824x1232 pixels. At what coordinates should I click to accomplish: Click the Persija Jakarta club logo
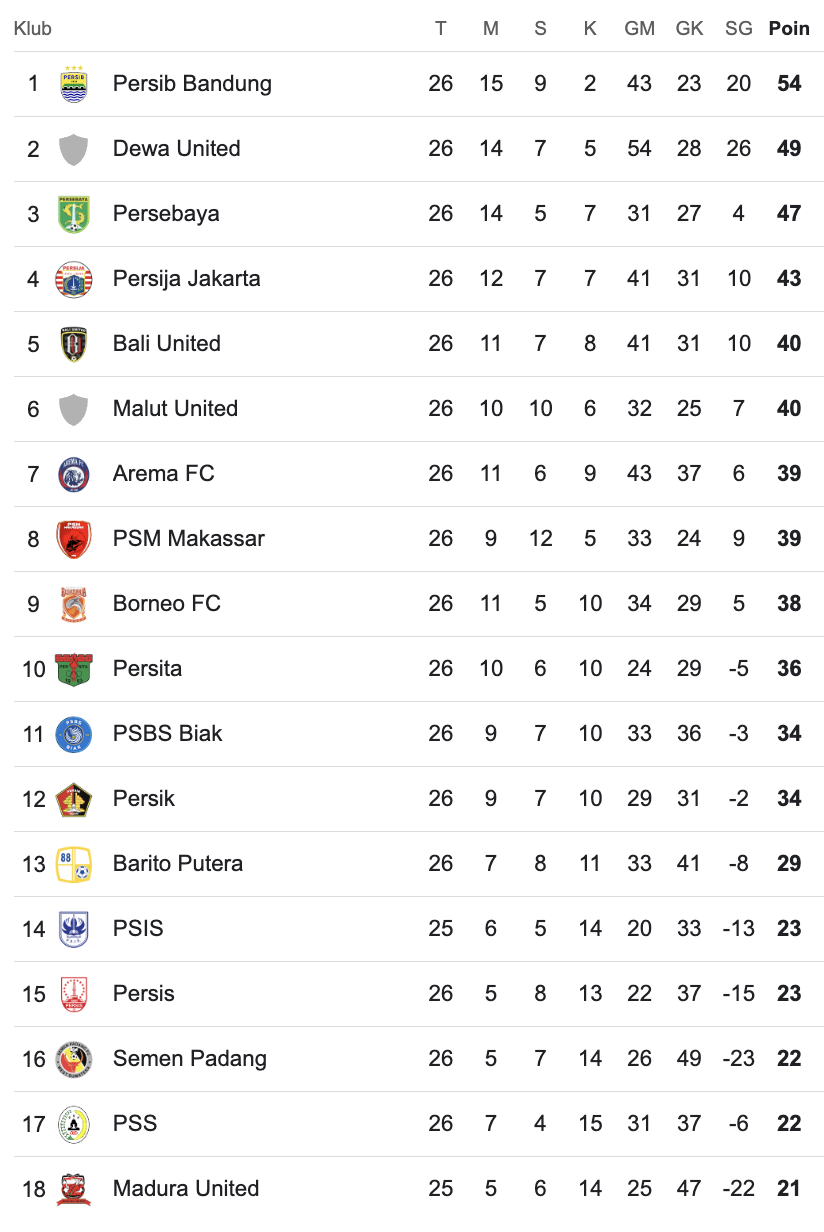click(x=74, y=279)
